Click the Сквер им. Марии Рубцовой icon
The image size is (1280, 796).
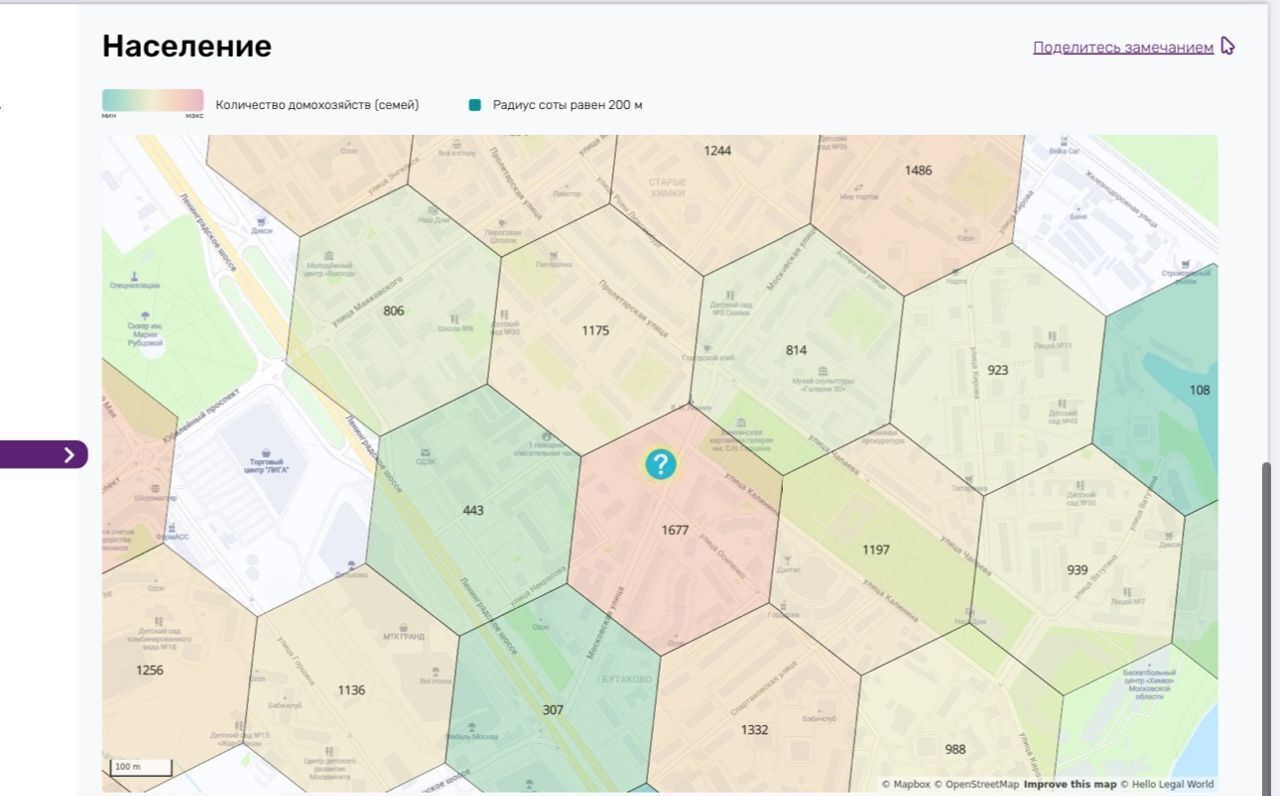click(x=145, y=316)
